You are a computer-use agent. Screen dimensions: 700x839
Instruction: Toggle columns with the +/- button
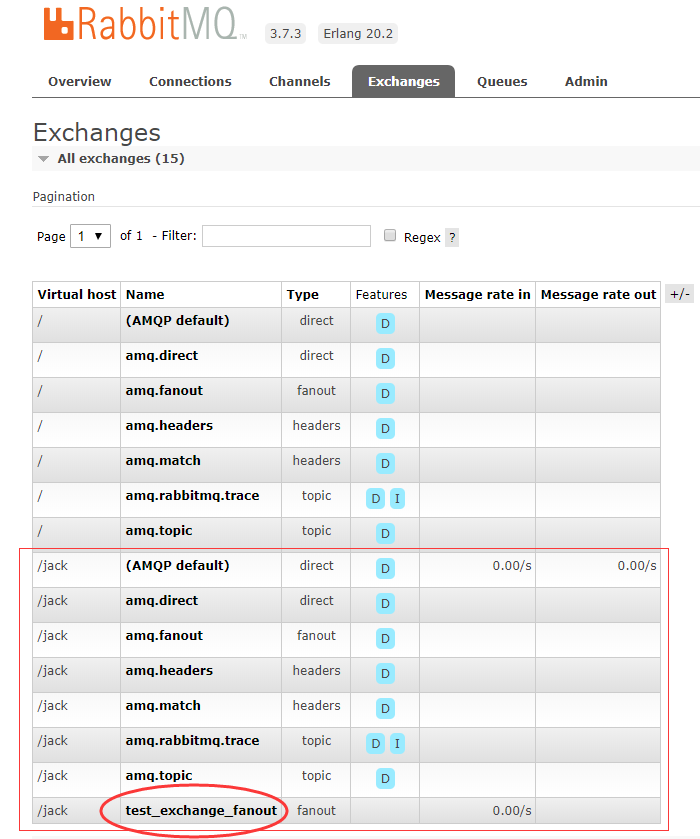[x=680, y=294]
